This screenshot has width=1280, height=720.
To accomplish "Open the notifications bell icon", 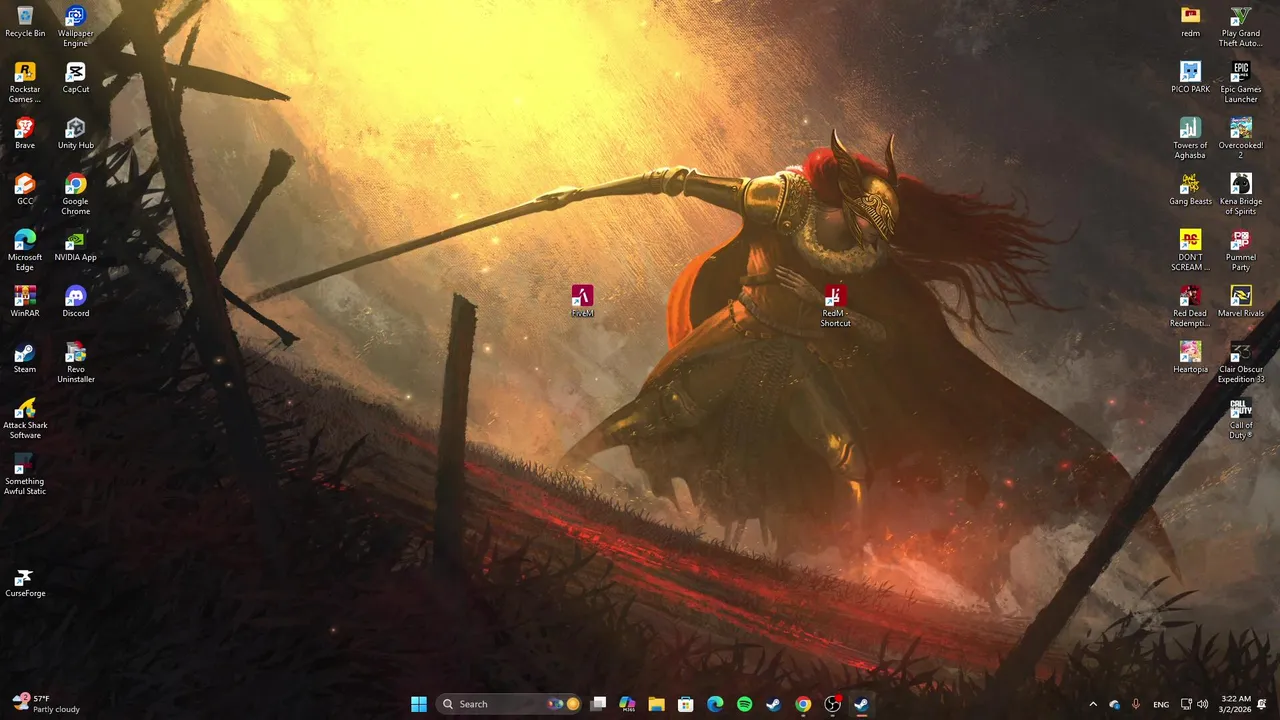I will 1262,704.
